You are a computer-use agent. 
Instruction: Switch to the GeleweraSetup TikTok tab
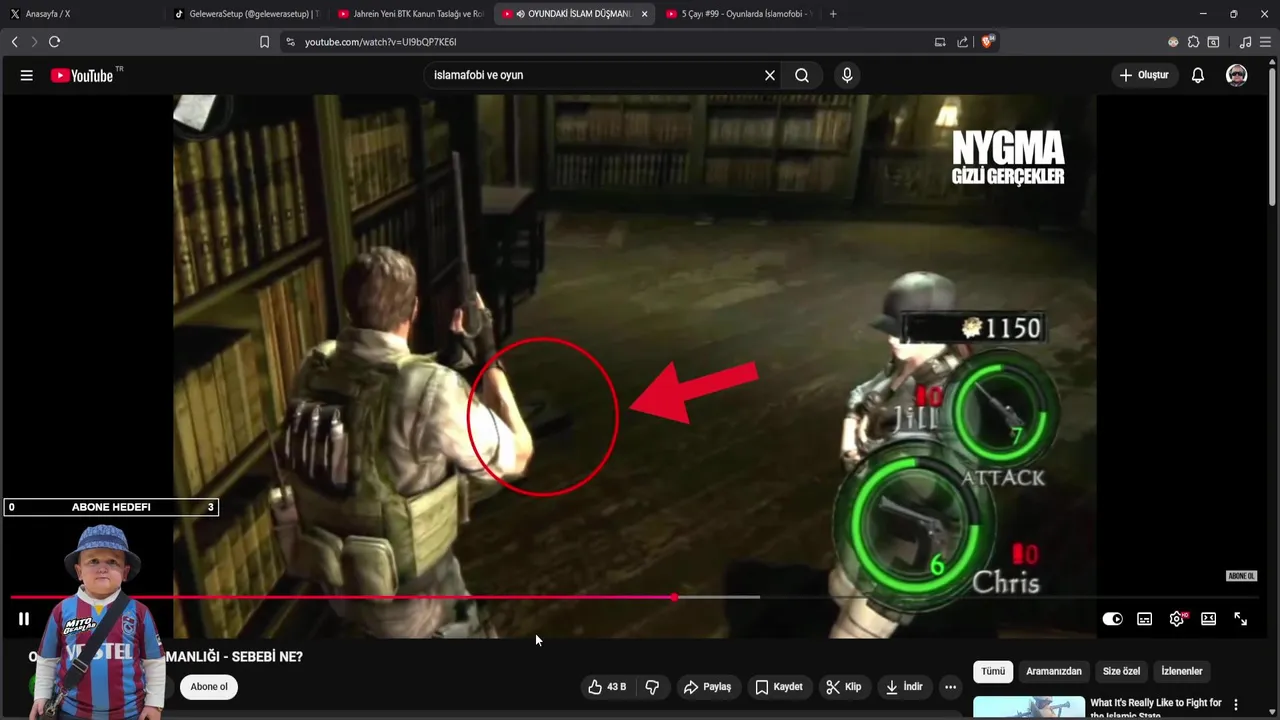click(246, 14)
